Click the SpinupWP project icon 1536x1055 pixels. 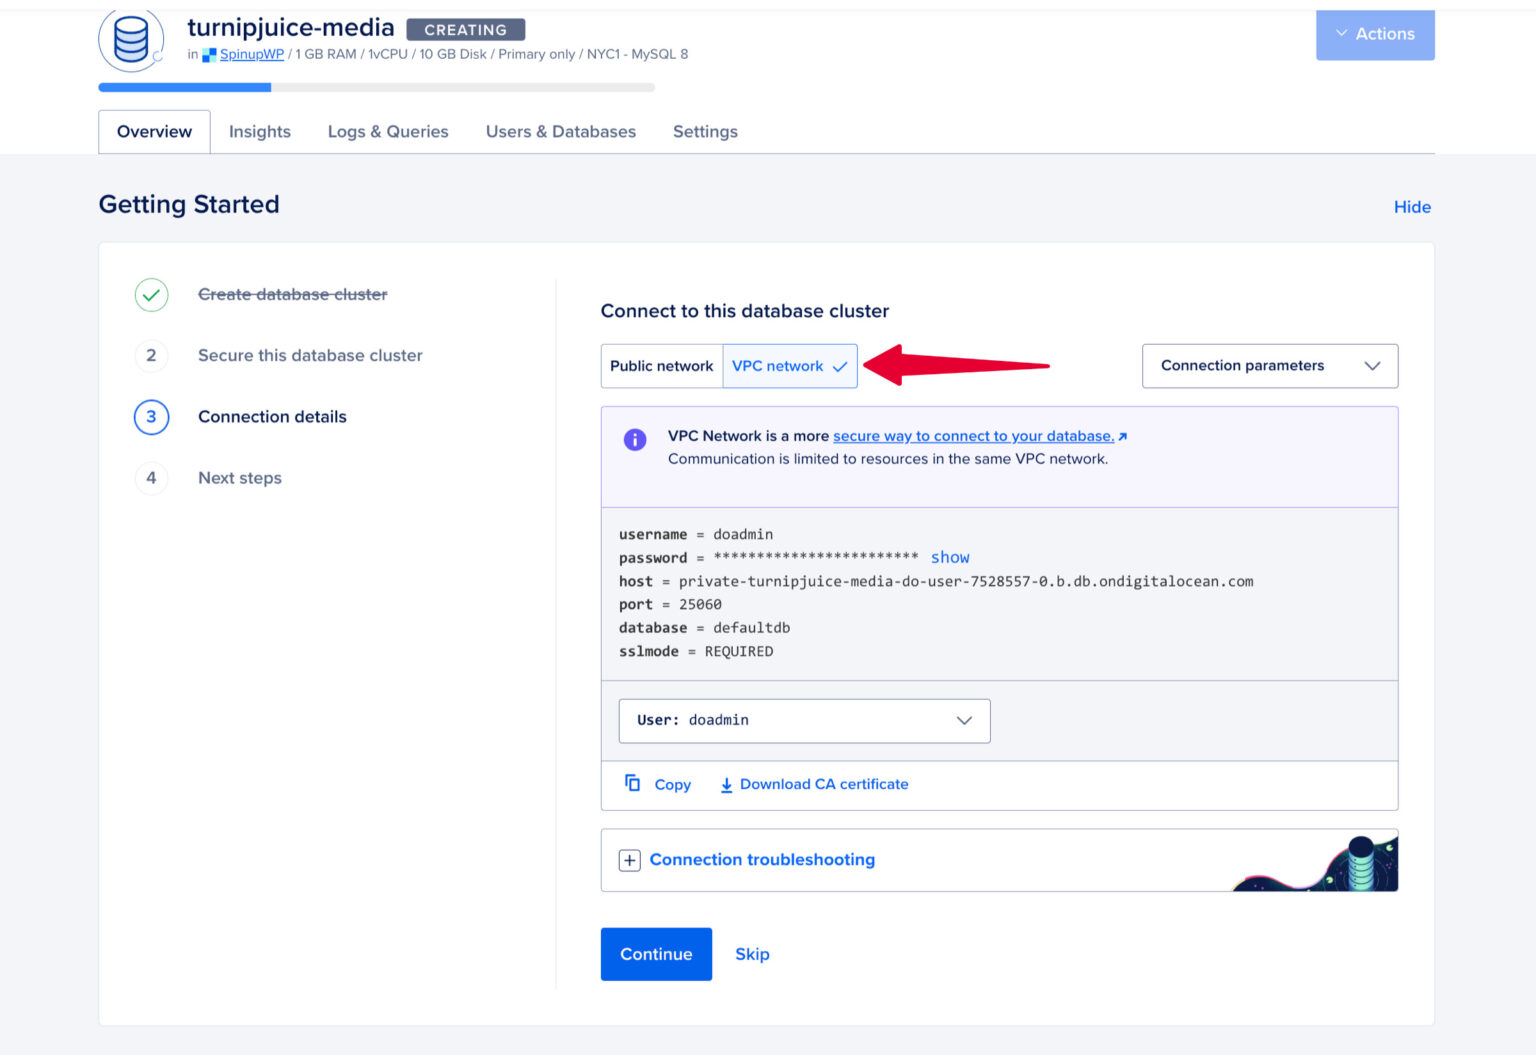(209, 54)
